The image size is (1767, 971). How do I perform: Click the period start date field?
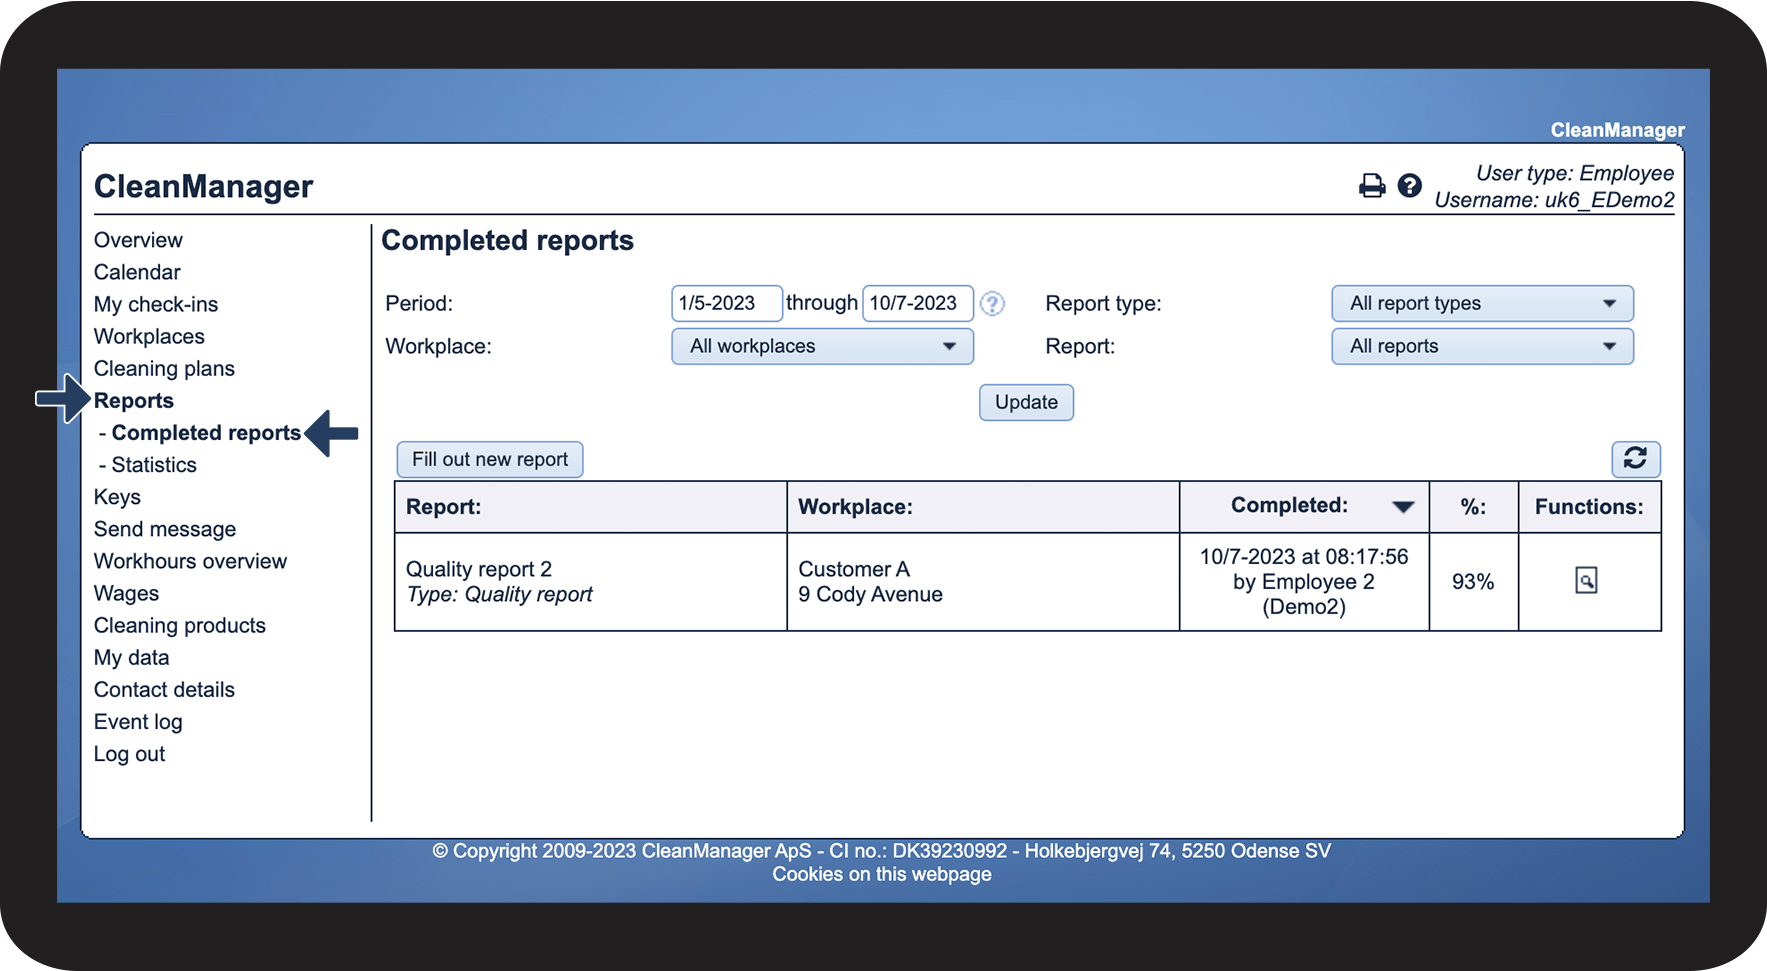[725, 304]
